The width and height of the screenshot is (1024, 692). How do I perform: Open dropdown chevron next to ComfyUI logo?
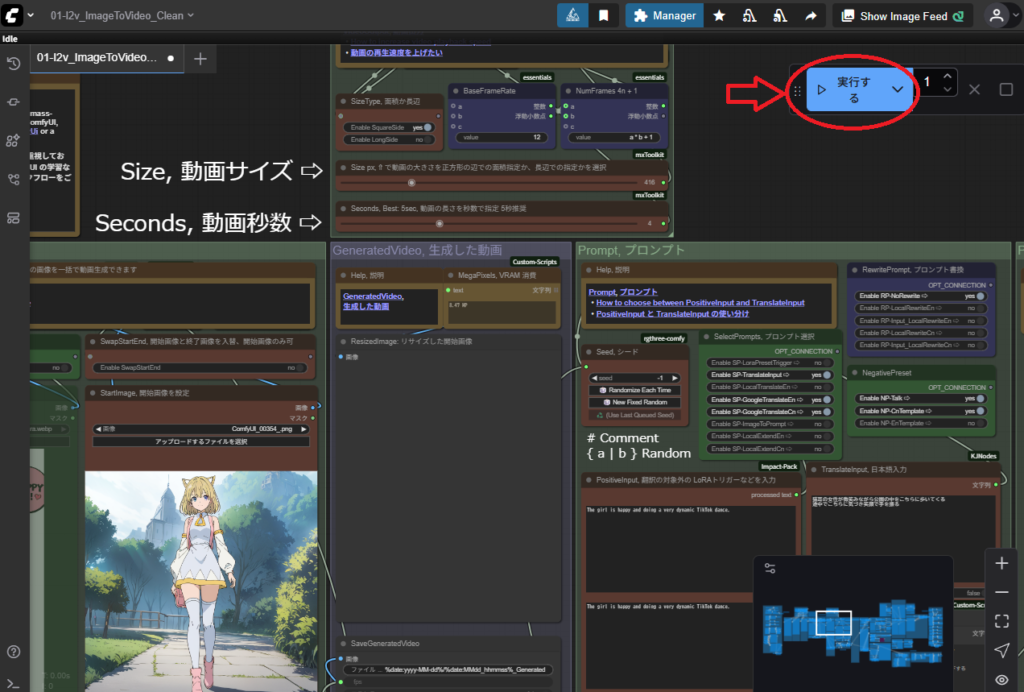(x=31, y=15)
